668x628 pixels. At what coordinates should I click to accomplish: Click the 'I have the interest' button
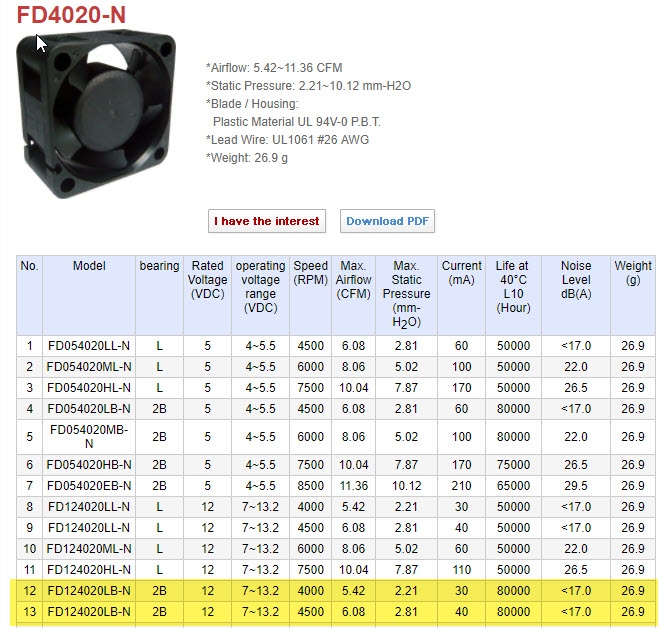(x=267, y=221)
